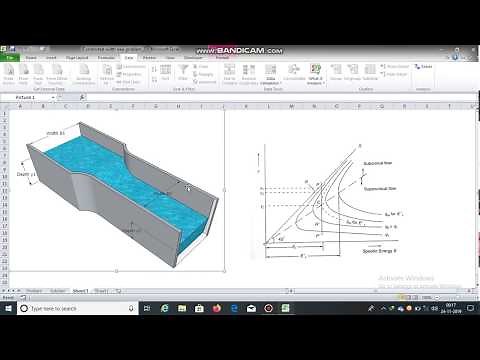Switch to the Developer tab
480x360 pixels.
click(193, 58)
